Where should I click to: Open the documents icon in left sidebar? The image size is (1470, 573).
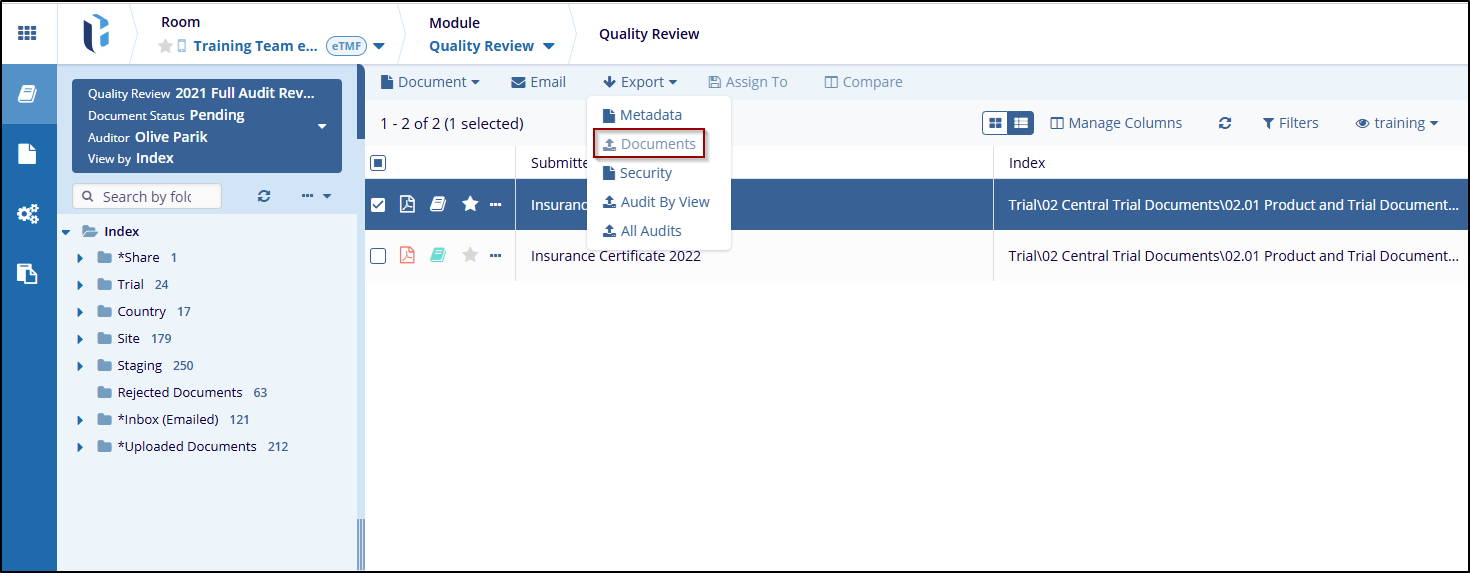click(x=28, y=154)
